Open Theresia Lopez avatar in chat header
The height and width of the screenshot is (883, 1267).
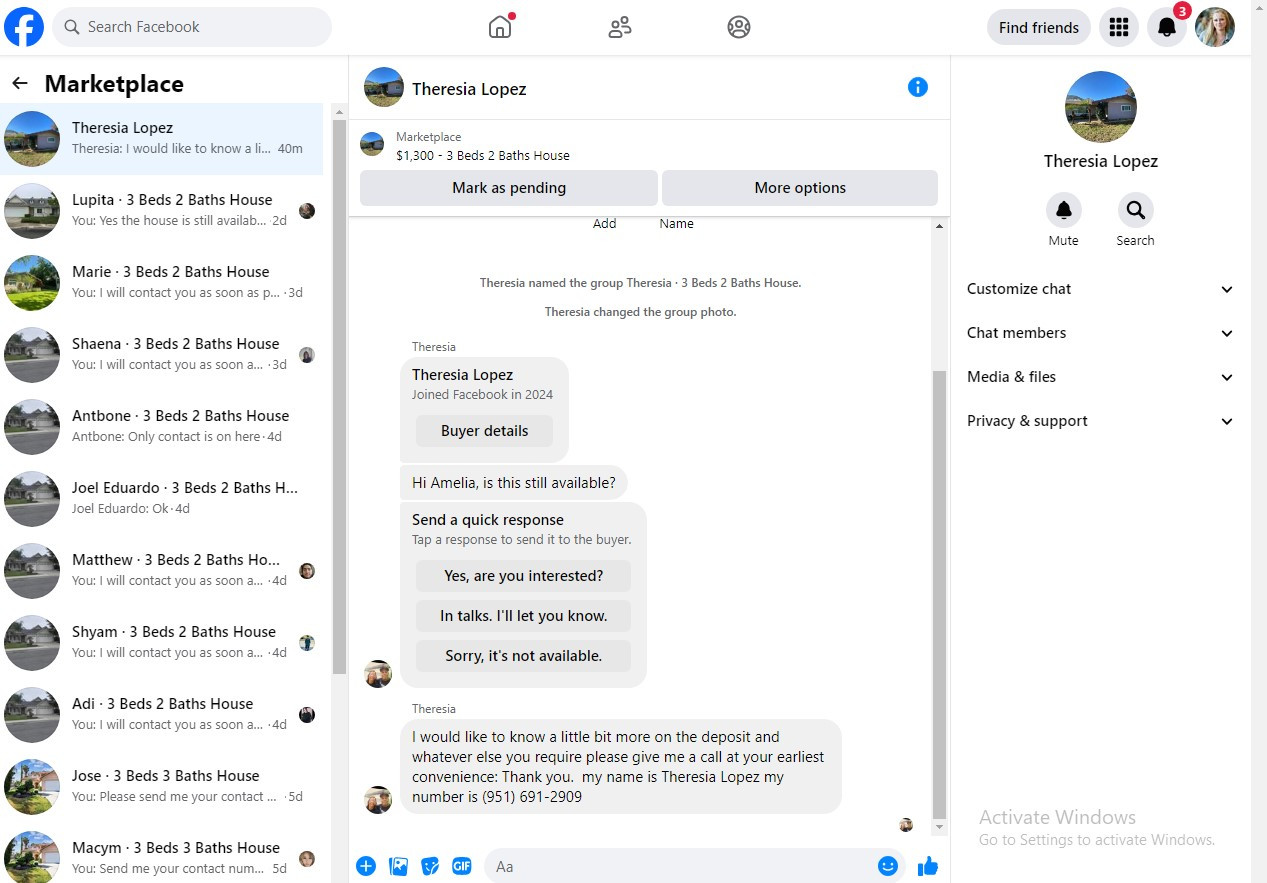point(384,88)
